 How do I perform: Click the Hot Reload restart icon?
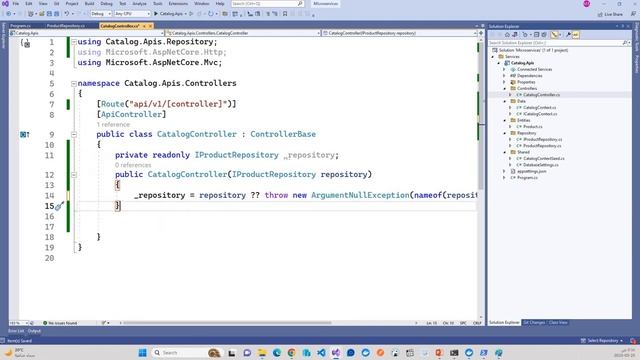click(x=211, y=13)
